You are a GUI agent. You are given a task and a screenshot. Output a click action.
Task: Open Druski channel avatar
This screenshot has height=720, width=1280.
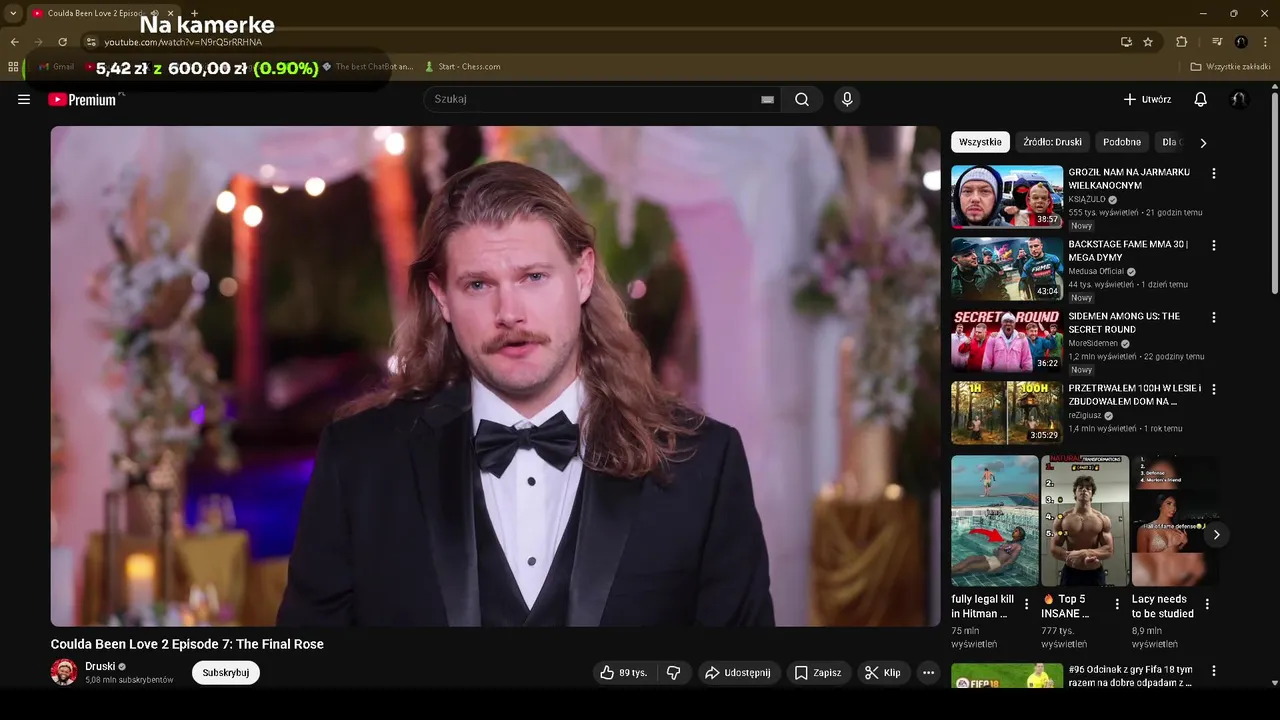(64, 672)
